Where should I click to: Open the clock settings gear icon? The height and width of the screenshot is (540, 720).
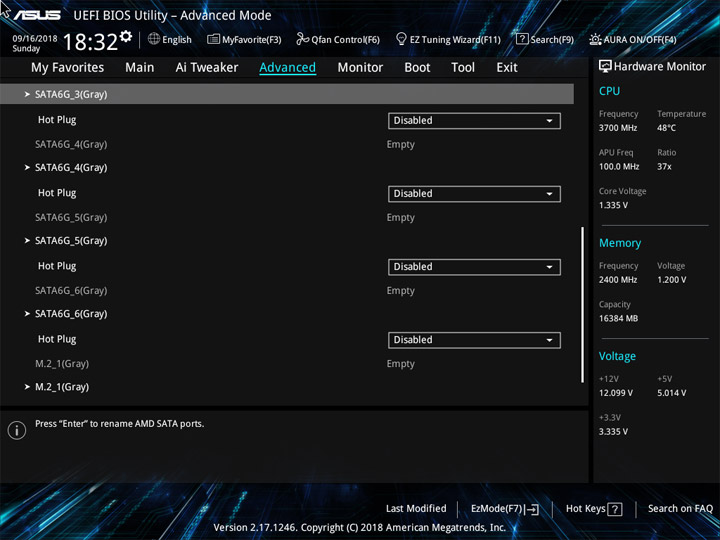point(126,36)
